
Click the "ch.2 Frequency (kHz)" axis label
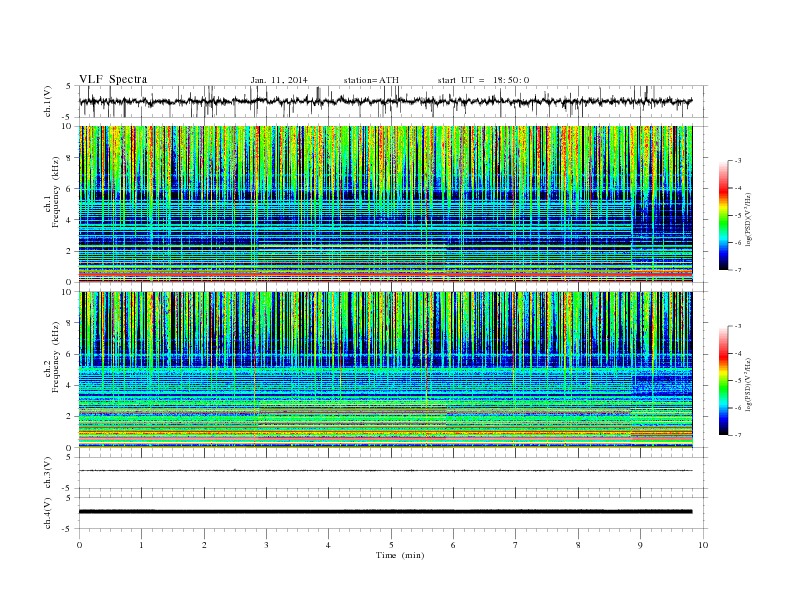point(52,356)
